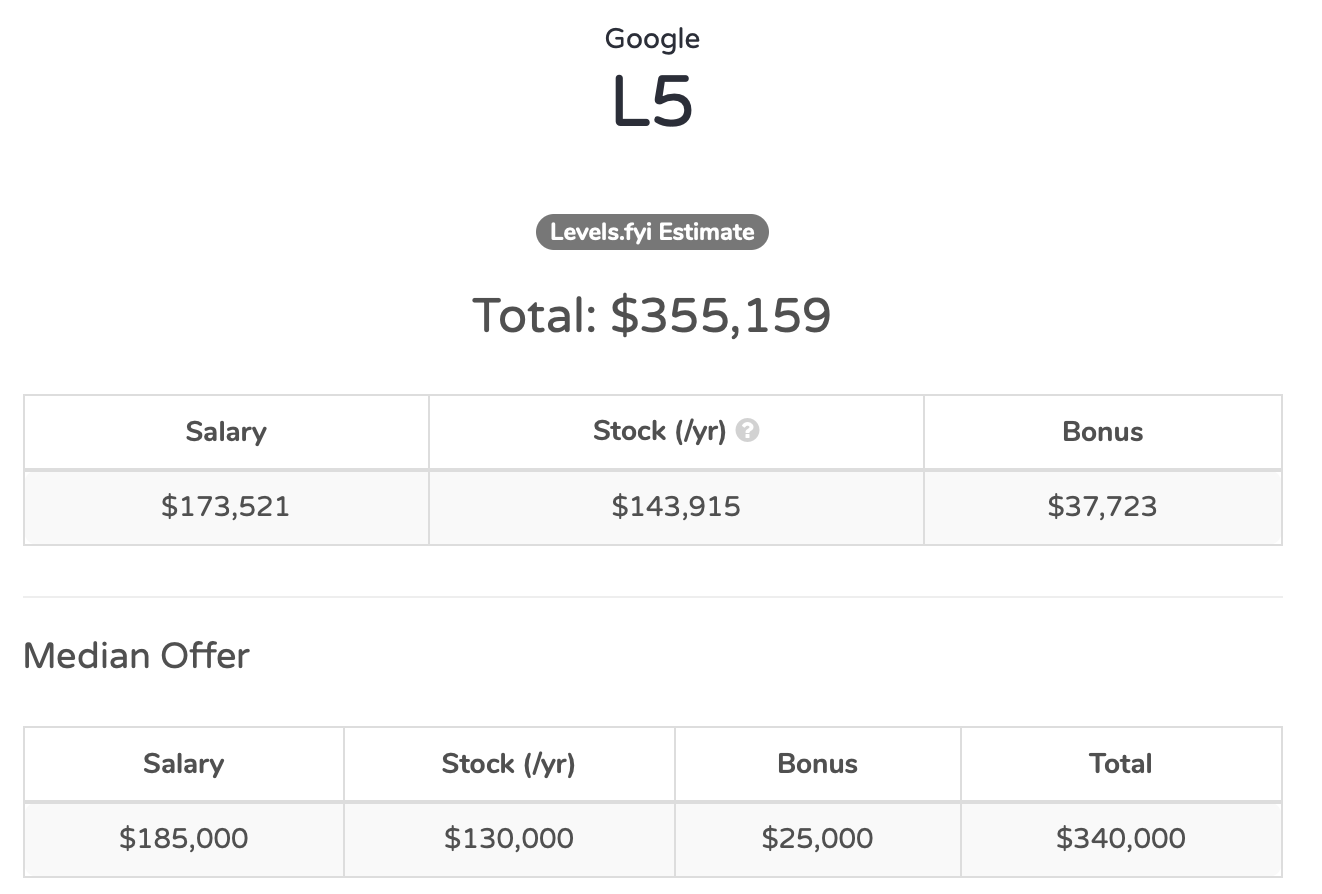The height and width of the screenshot is (894, 1322).
Task: Select the $143,915 stock cell
Action: click(676, 506)
